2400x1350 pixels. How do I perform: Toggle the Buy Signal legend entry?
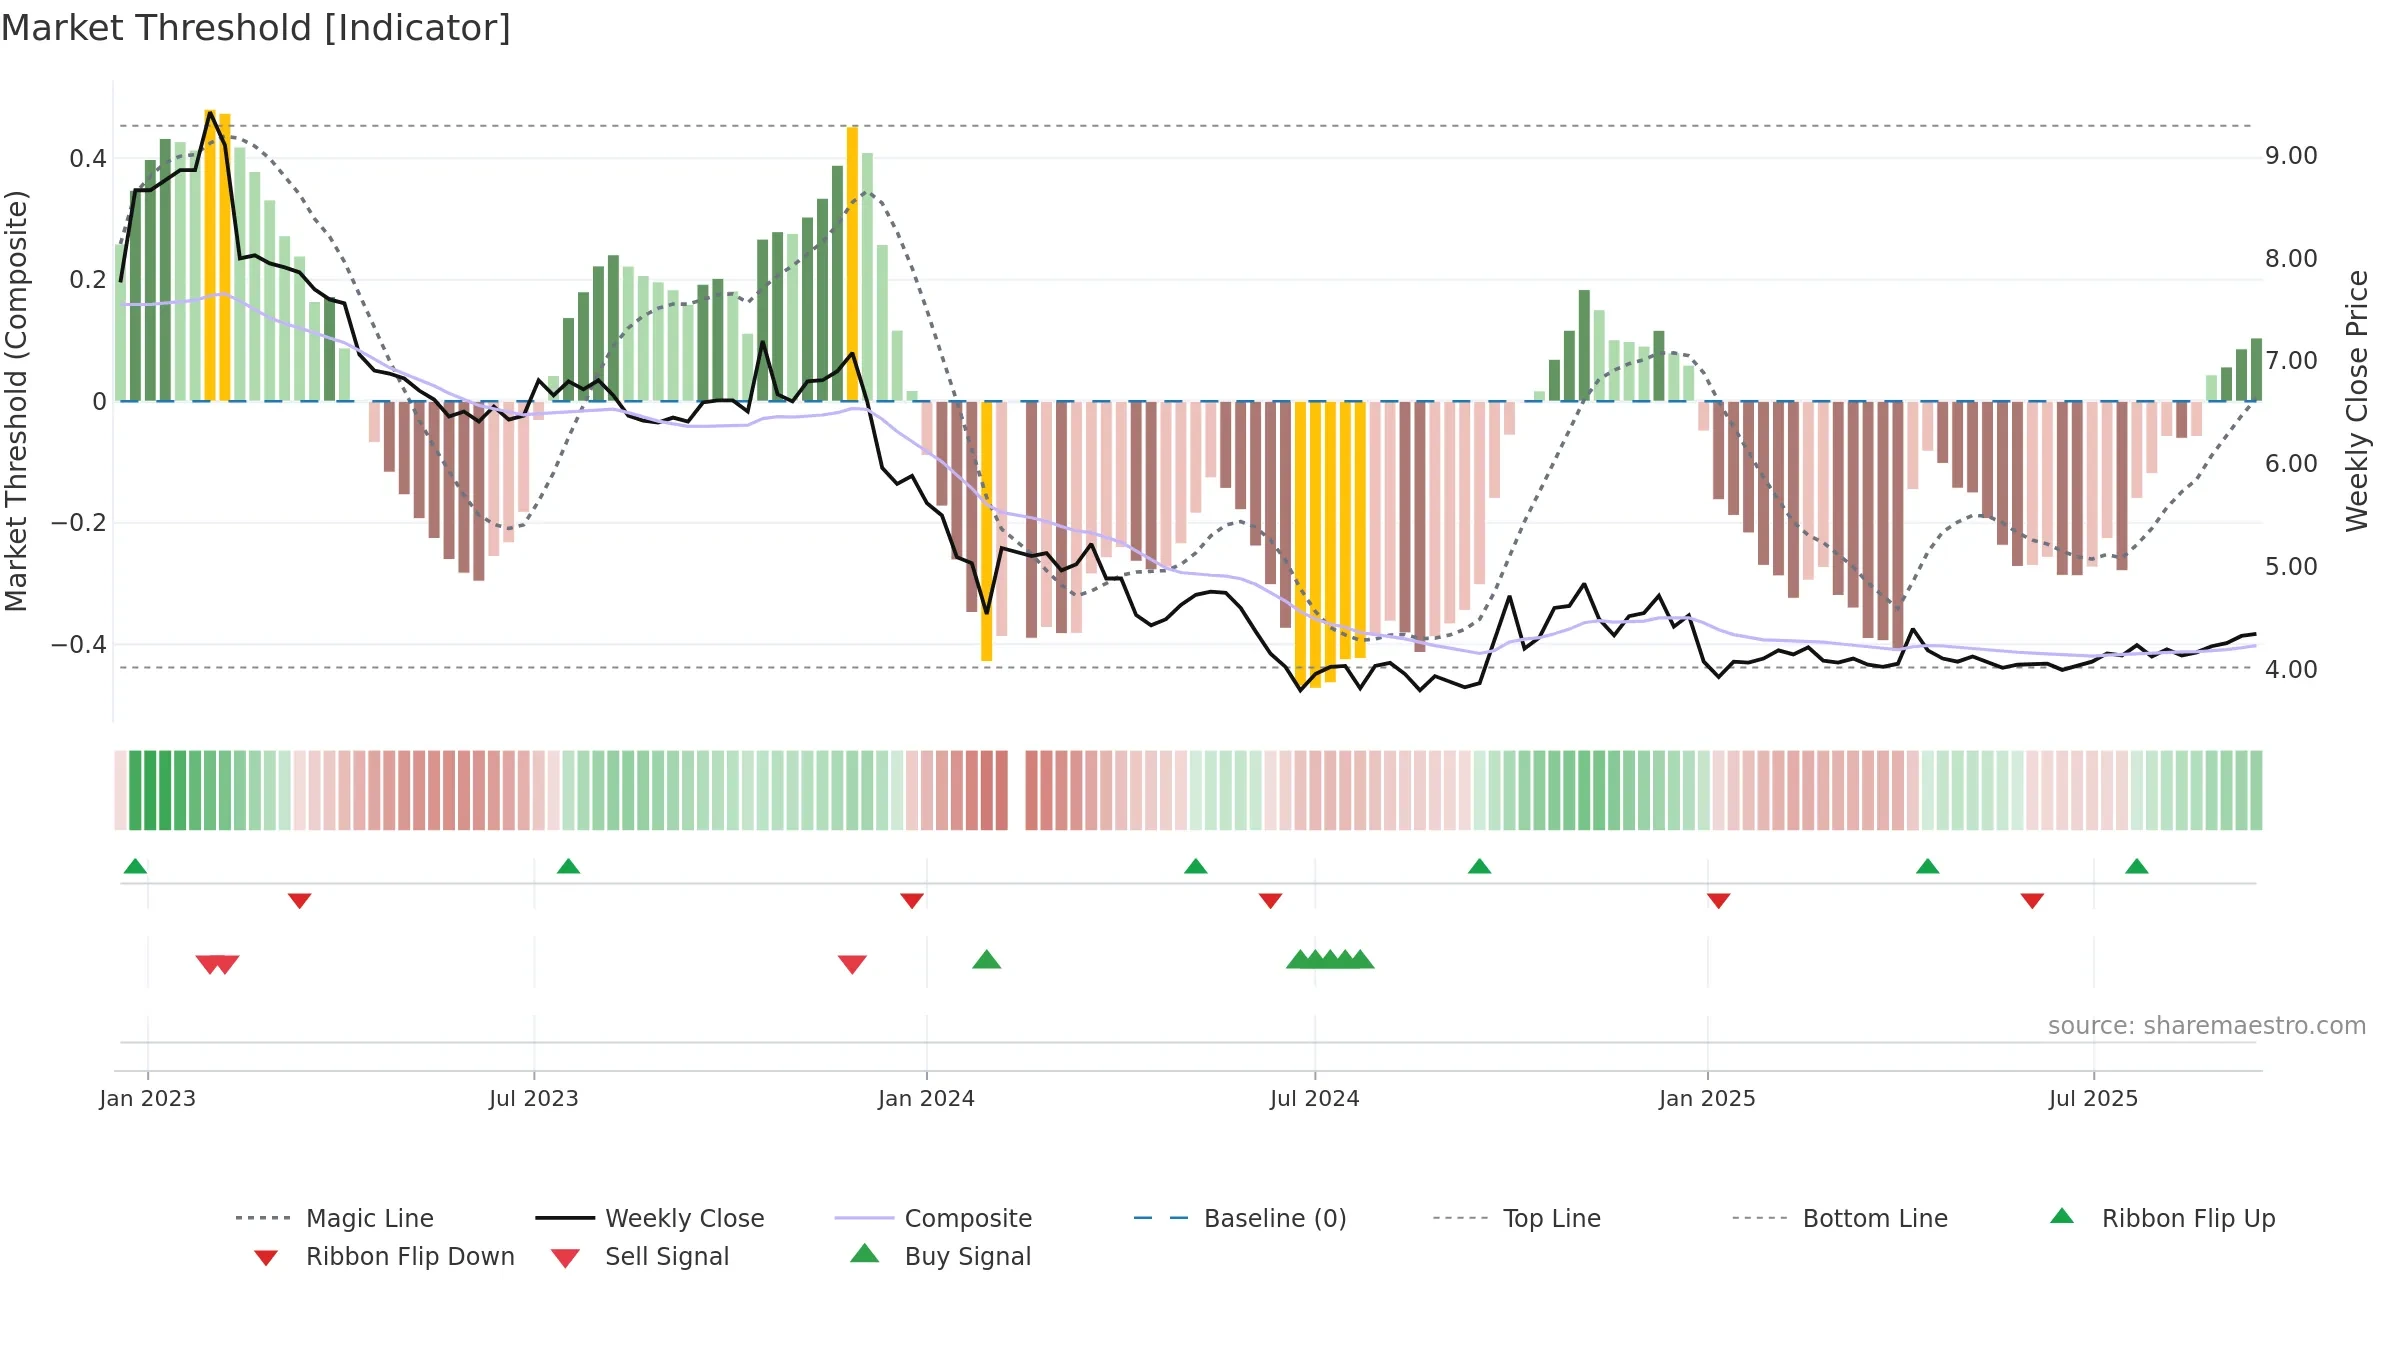[x=940, y=1256]
